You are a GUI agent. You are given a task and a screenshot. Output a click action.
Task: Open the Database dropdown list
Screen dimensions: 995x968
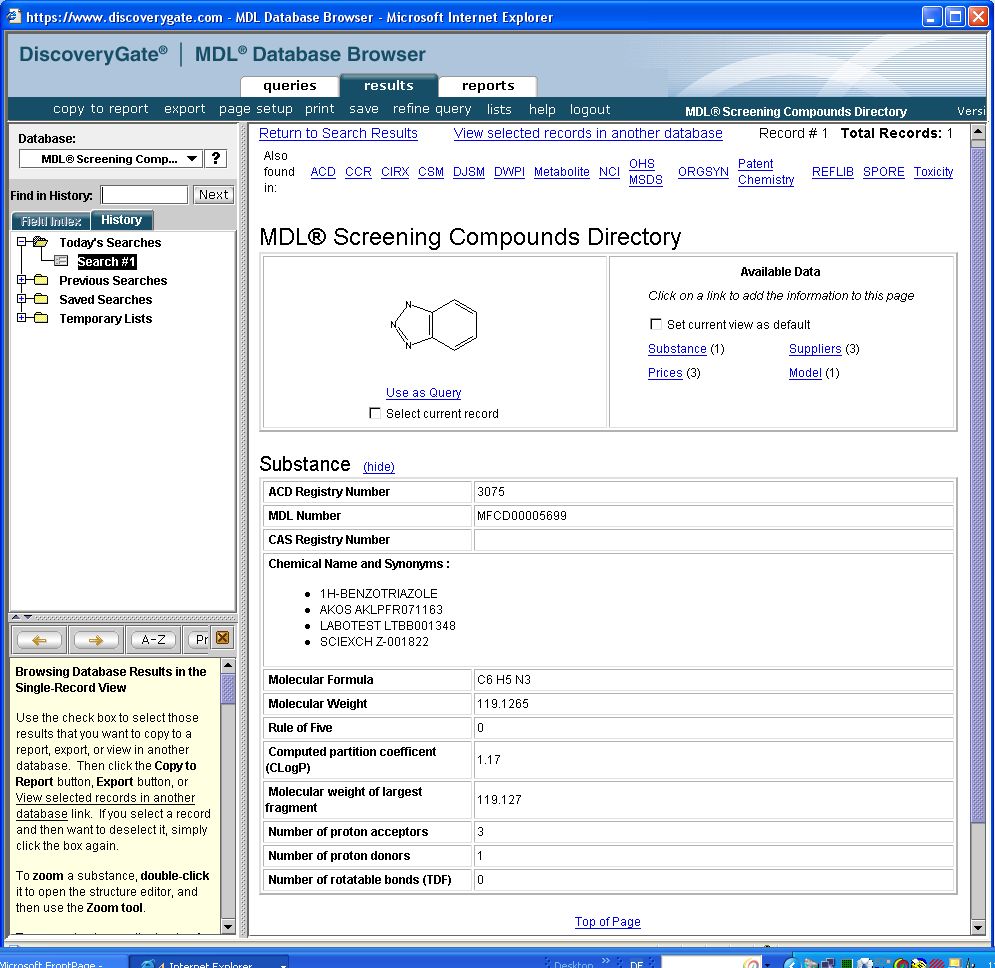(192, 159)
